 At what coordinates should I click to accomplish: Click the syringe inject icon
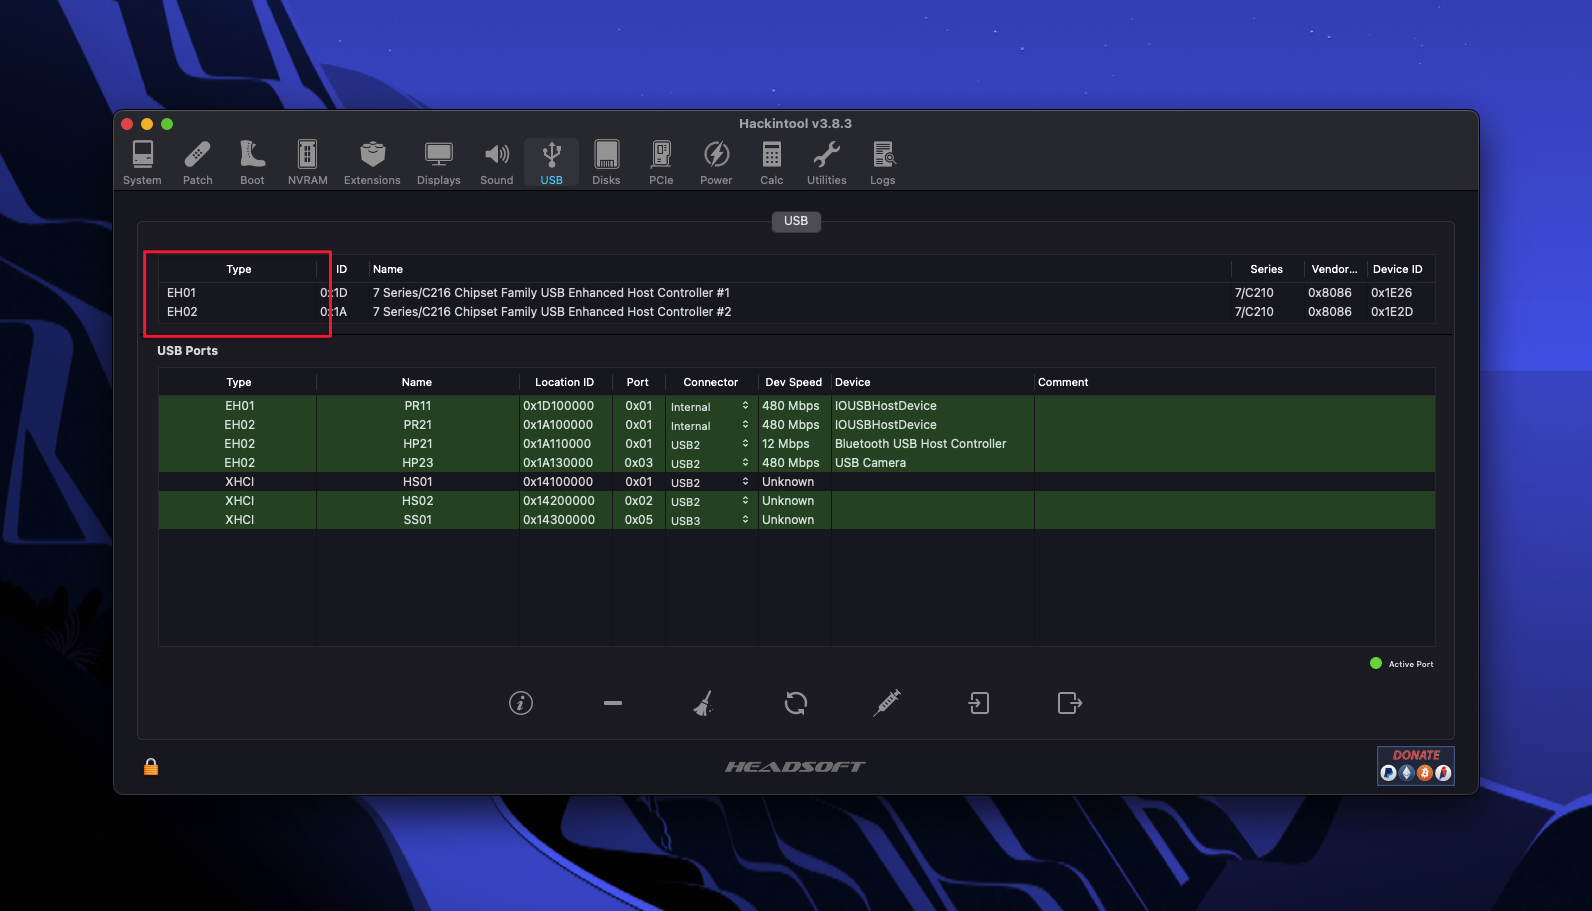click(887, 703)
